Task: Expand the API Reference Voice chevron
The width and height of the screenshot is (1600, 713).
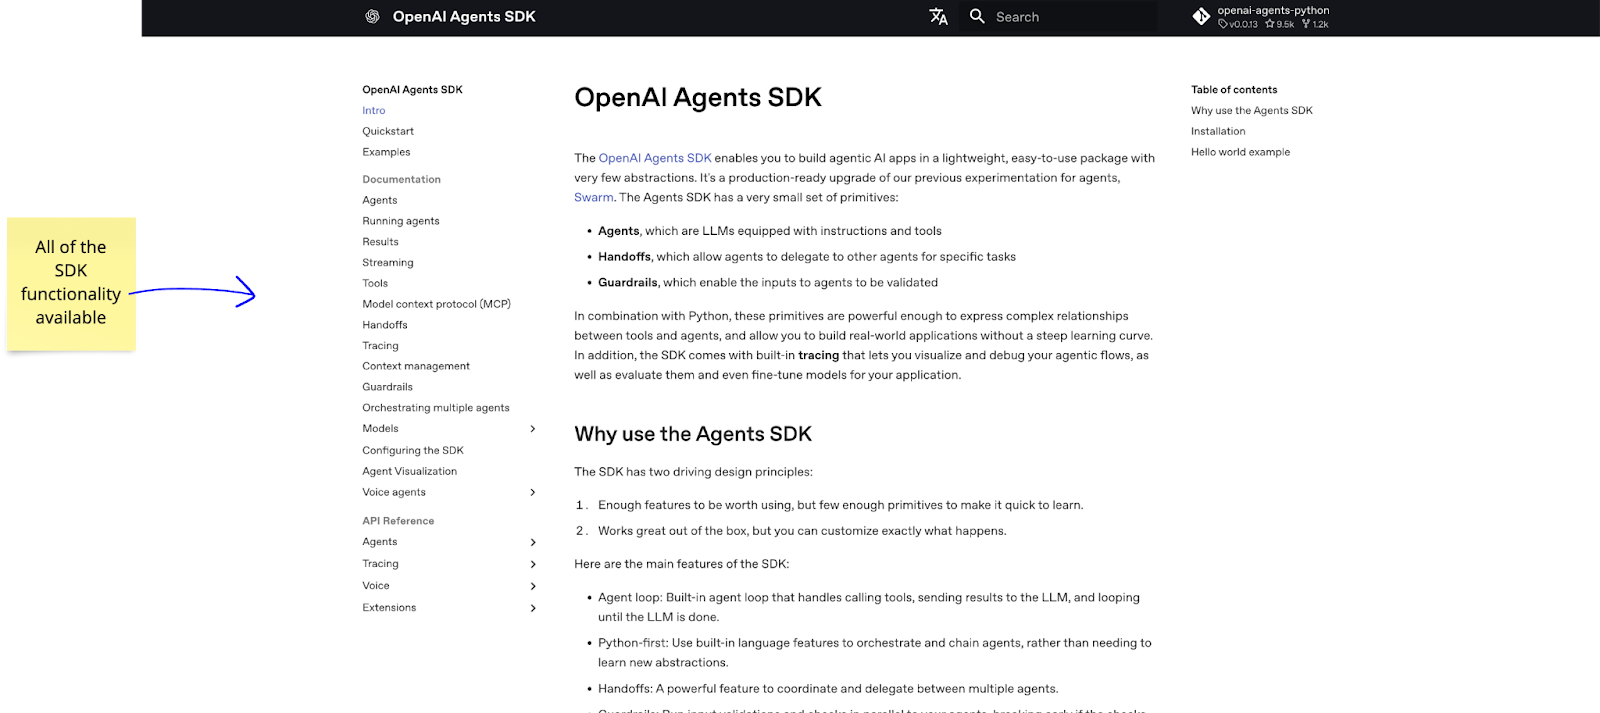Action: [x=532, y=586]
